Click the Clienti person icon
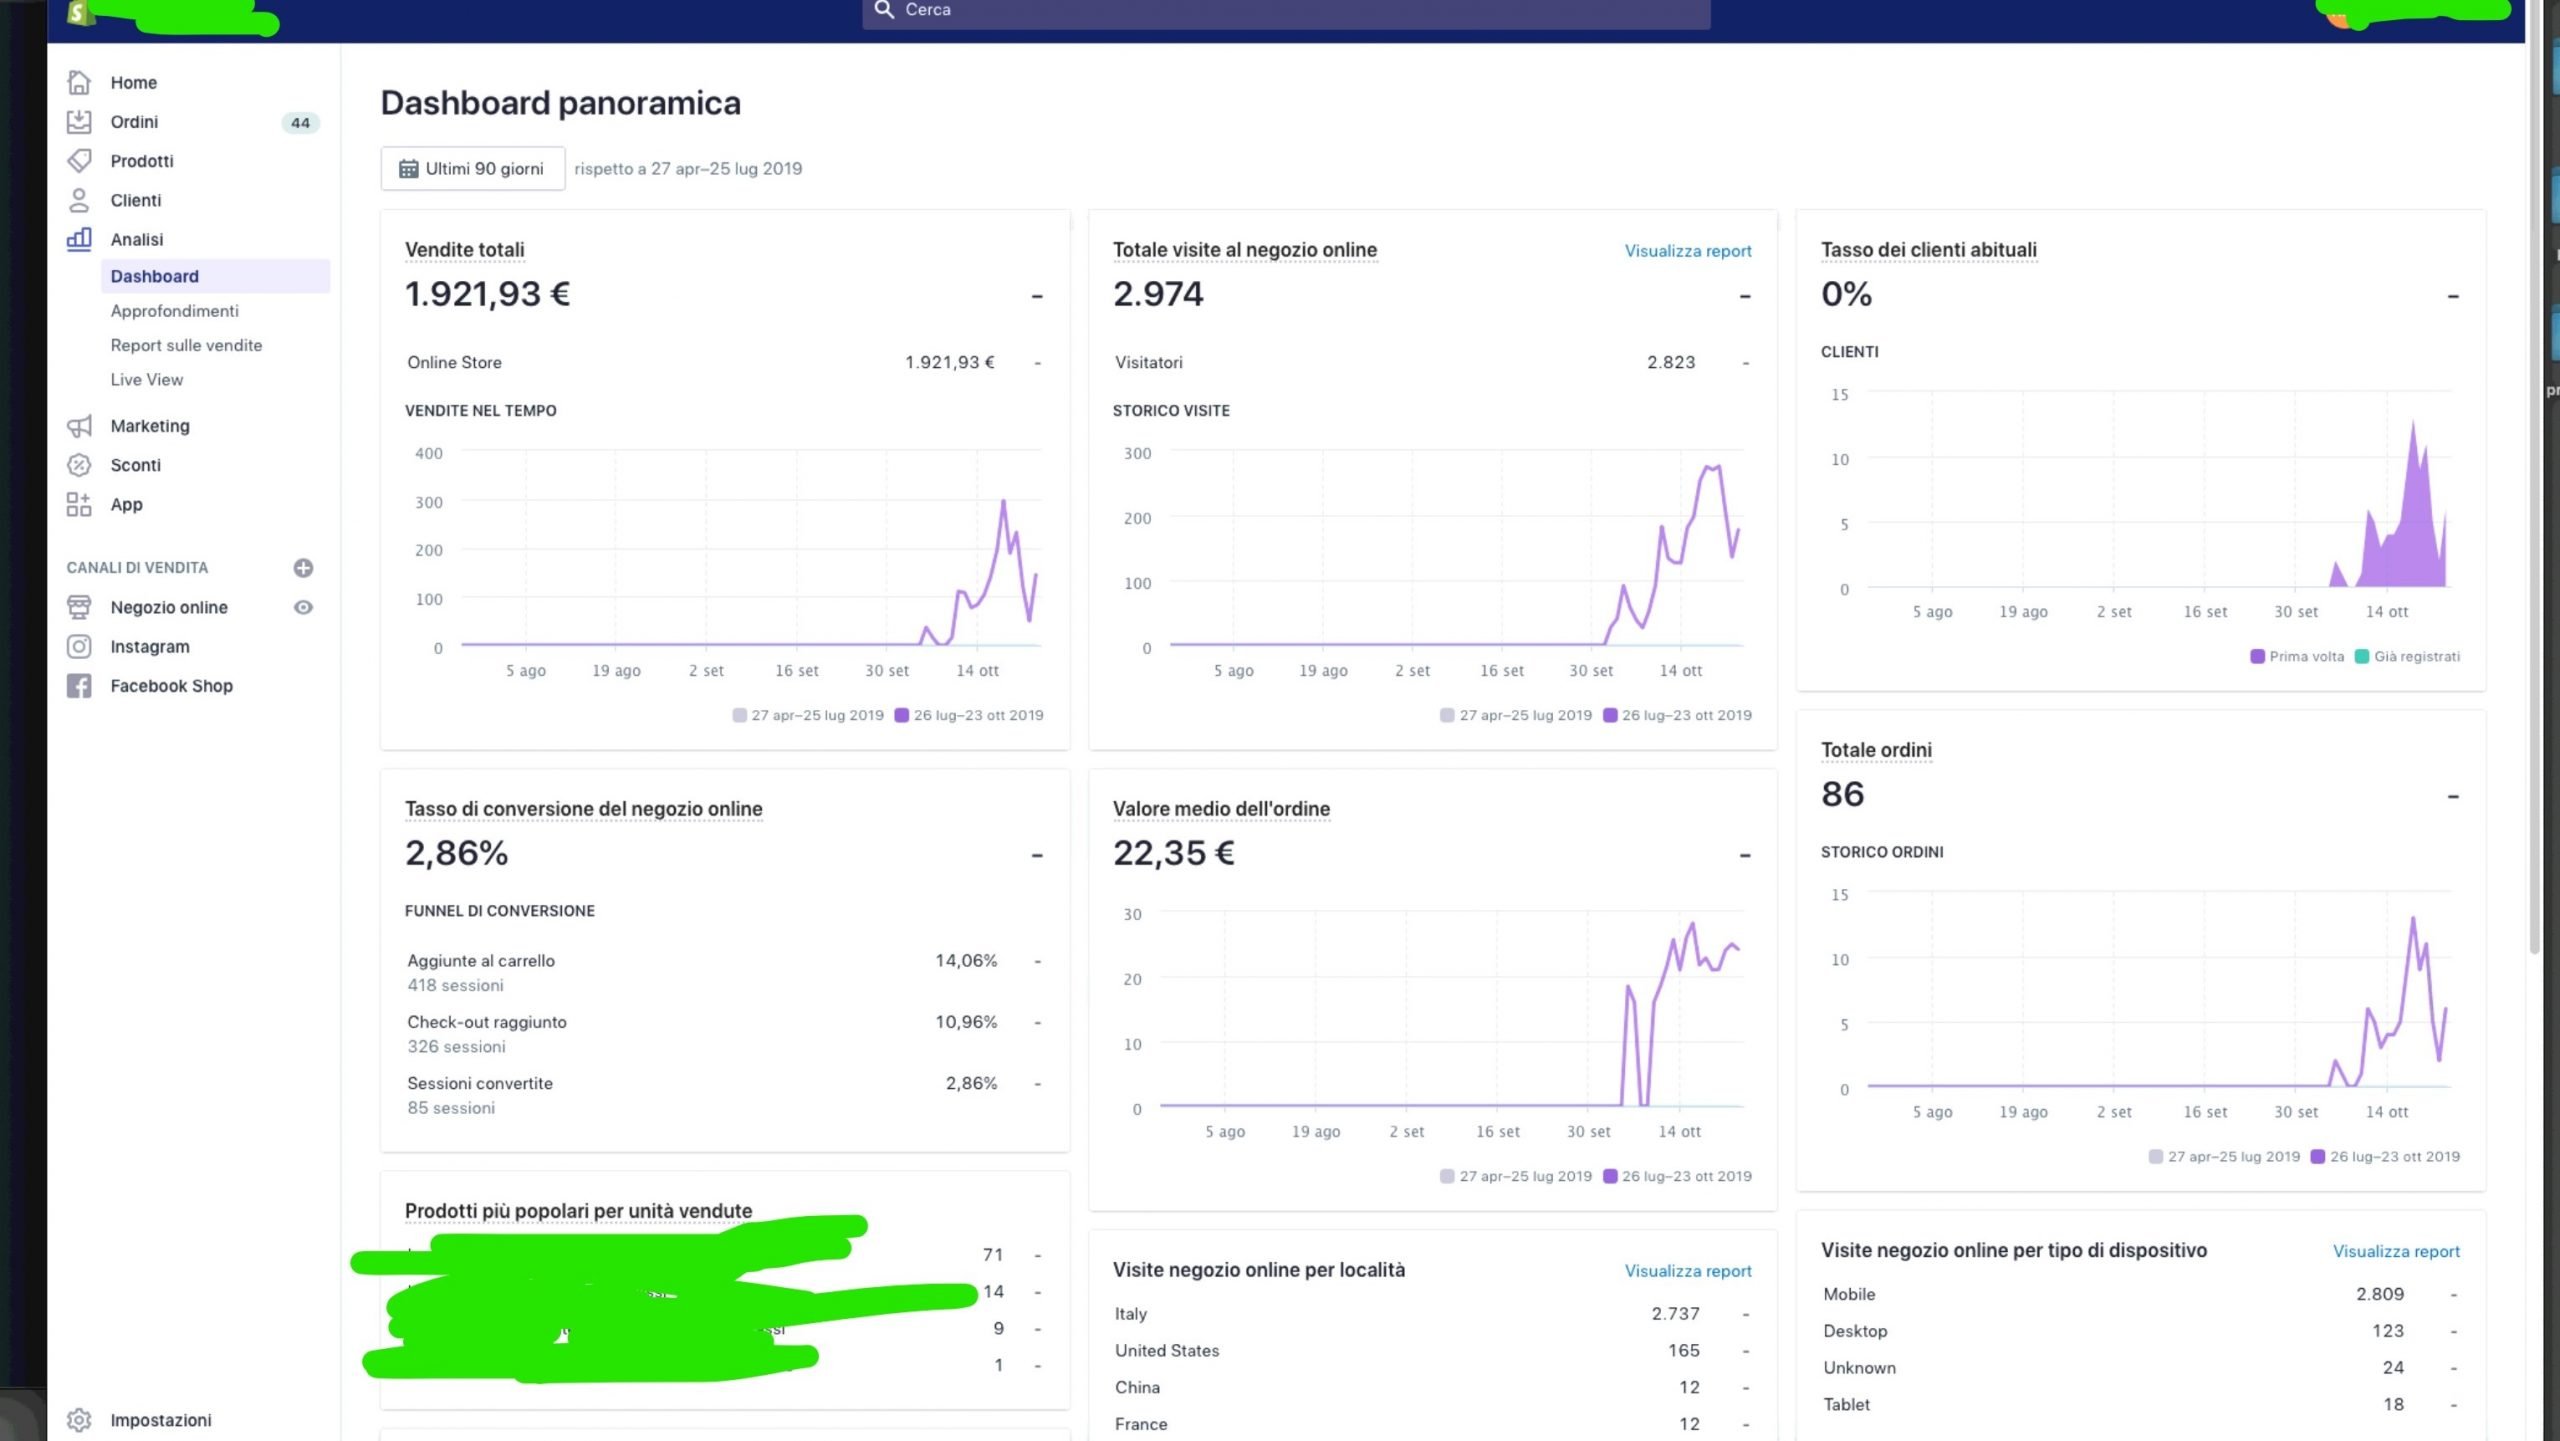The width and height of the screenshot is (2560, 1441). click(79, 200)
